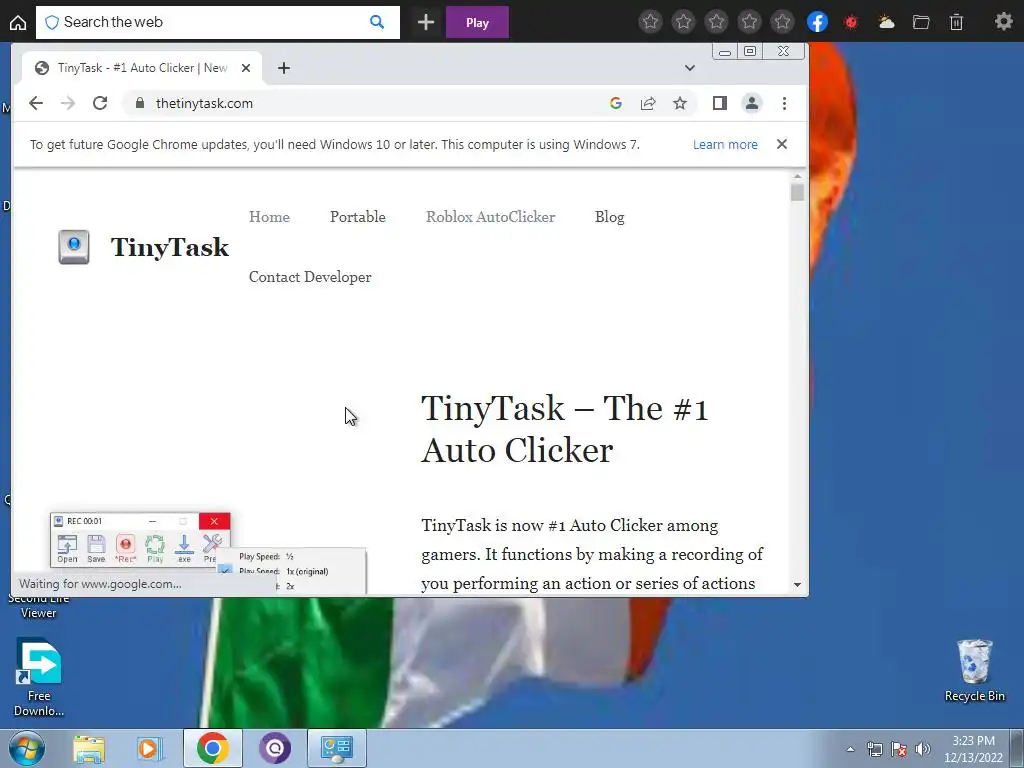This screenshot has width=1024, height=768.
Task: Open the Contact Developer link
Action: 310,277
